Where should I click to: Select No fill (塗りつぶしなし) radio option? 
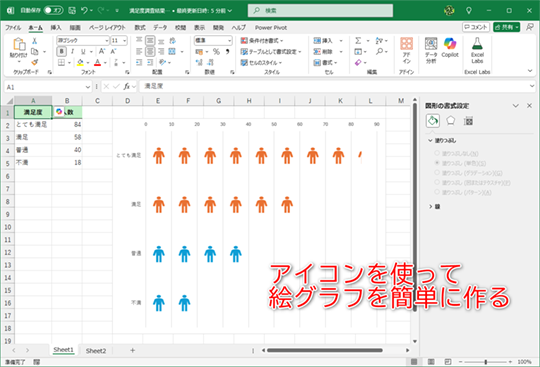(x=437, y=153)
